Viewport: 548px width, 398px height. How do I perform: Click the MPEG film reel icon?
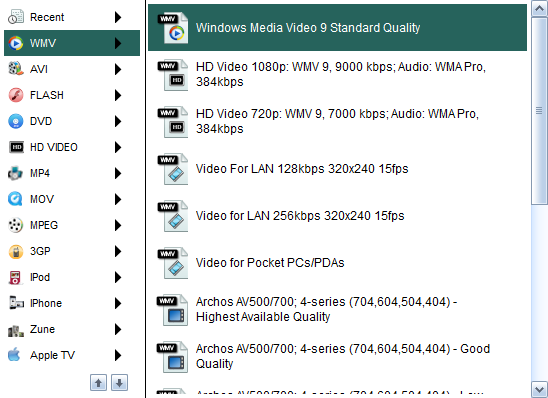[x=16, y=225]
